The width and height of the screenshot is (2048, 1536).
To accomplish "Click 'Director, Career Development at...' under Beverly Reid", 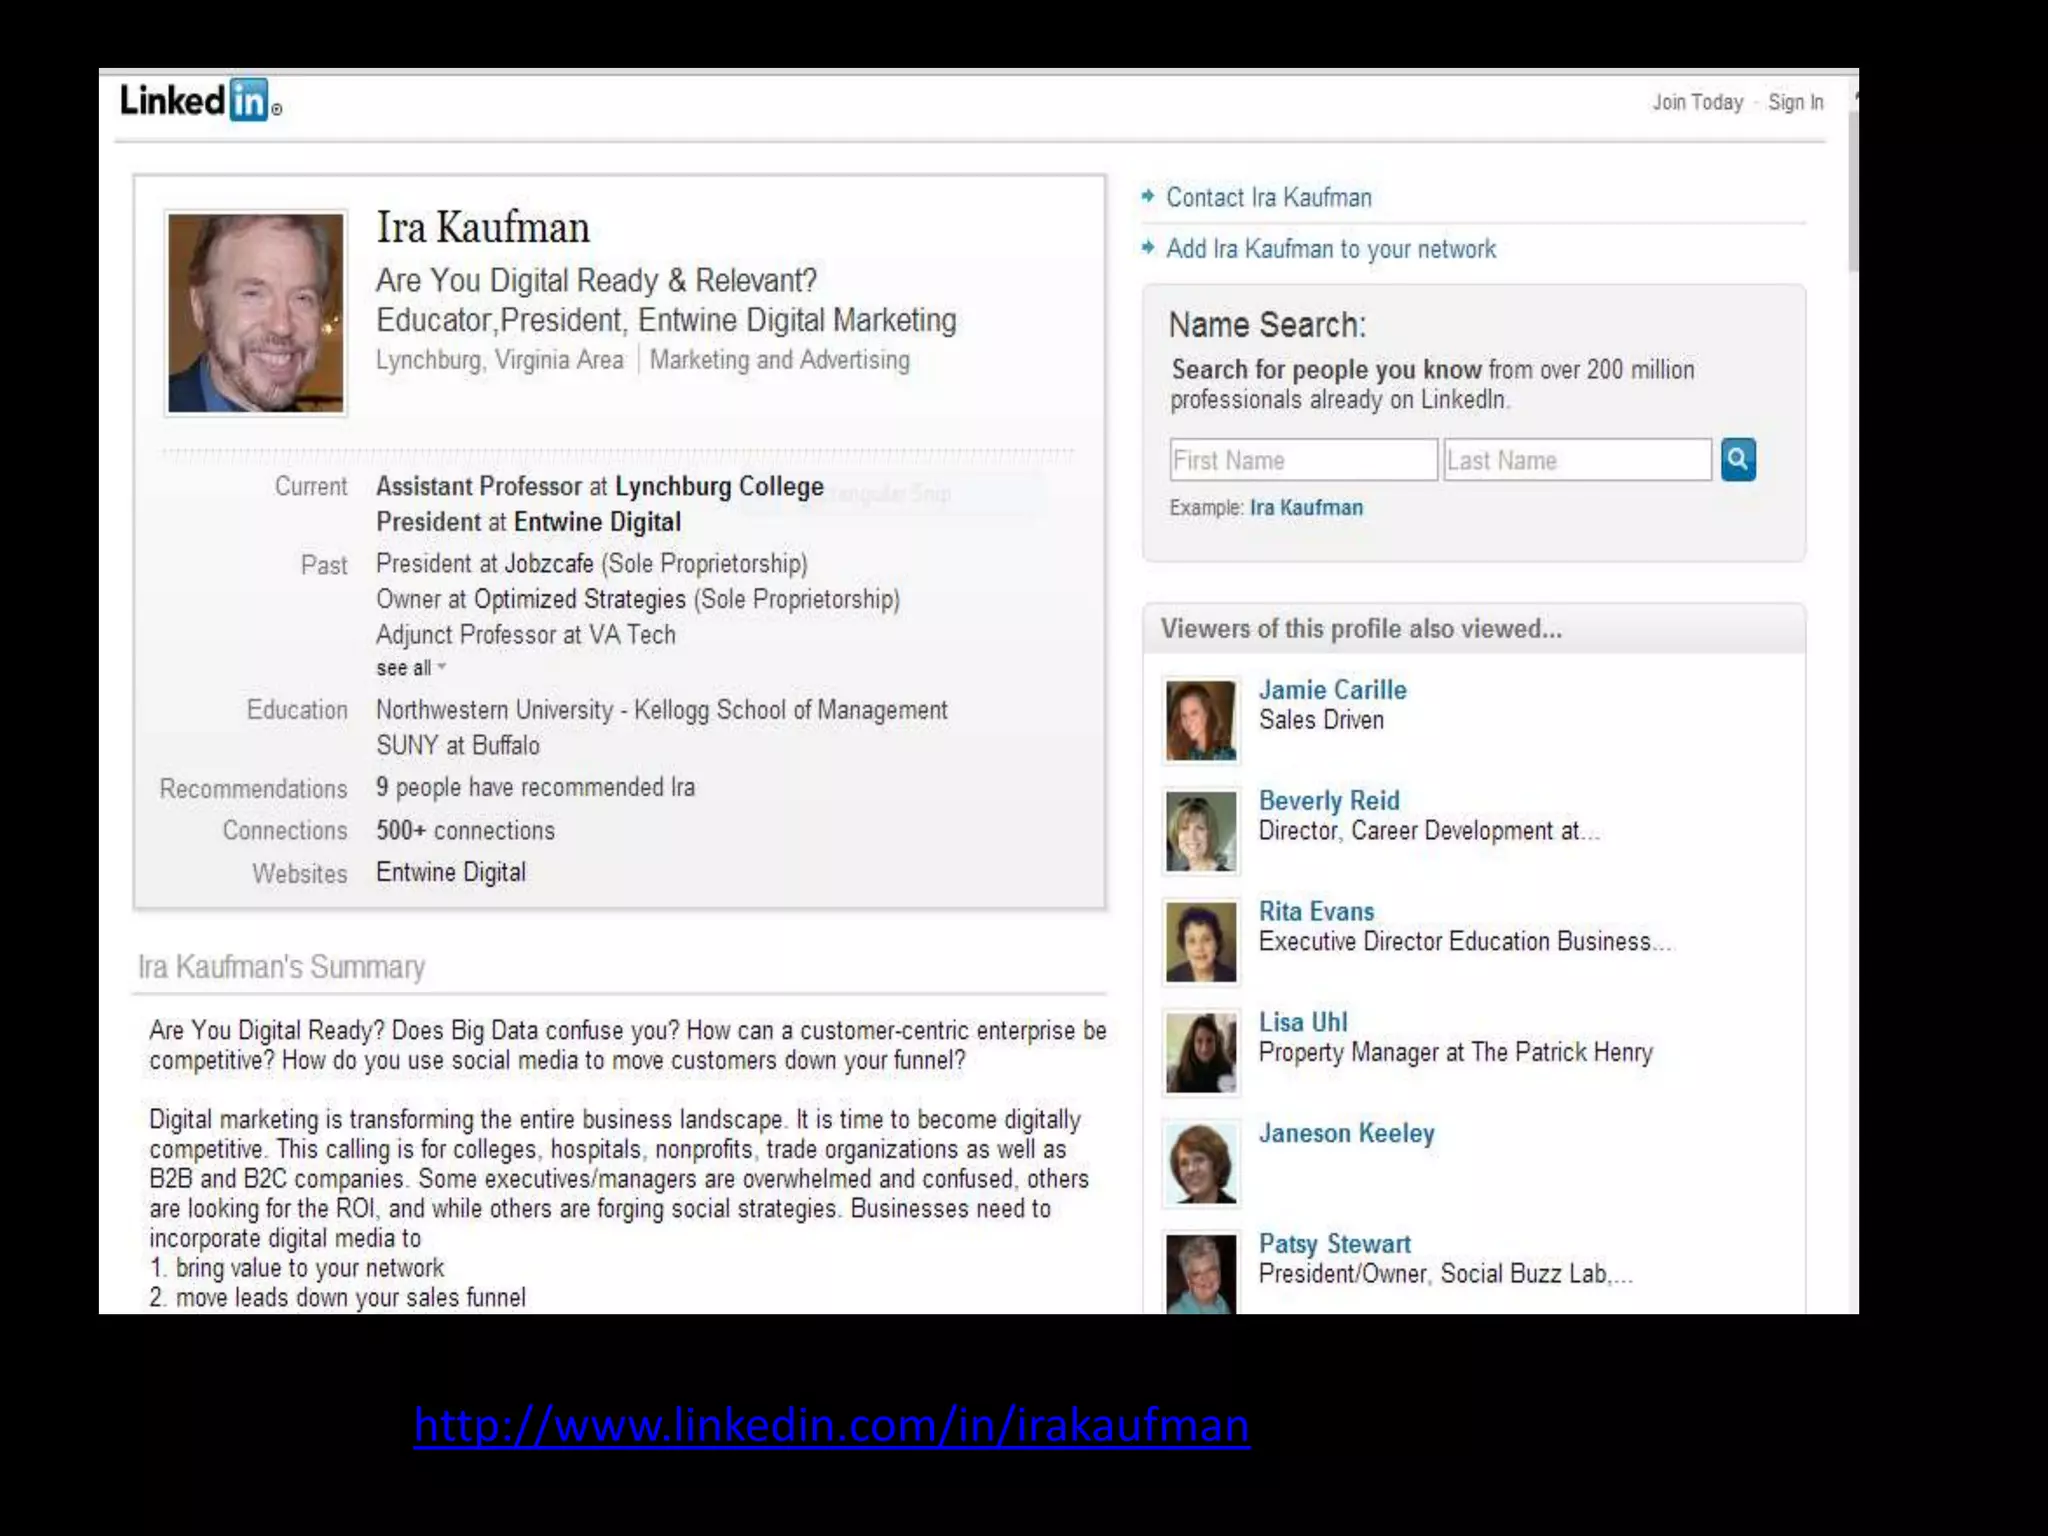I will (1429, 831).
